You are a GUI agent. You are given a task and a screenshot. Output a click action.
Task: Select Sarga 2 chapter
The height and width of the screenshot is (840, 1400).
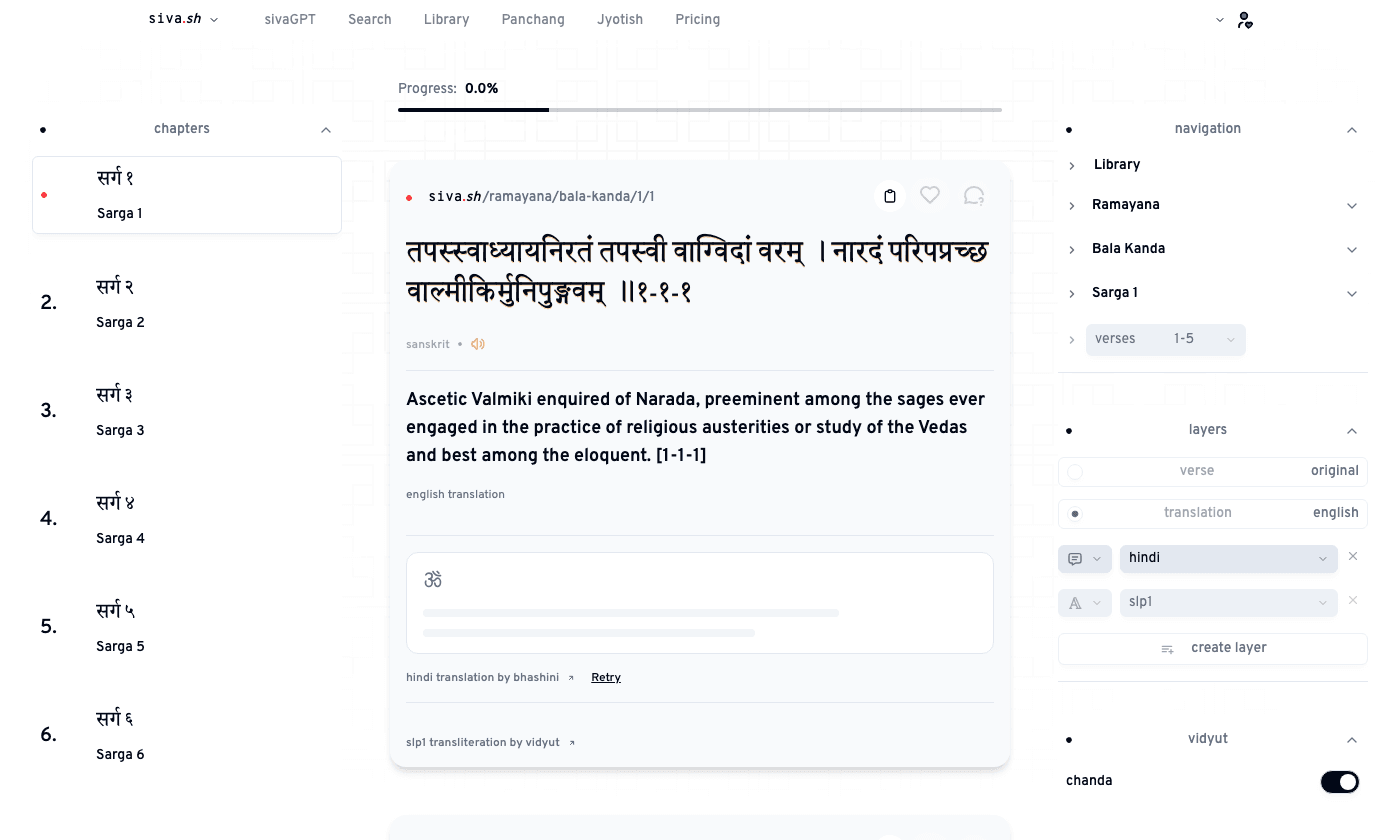pyautogui.click(x=187, y=303)
